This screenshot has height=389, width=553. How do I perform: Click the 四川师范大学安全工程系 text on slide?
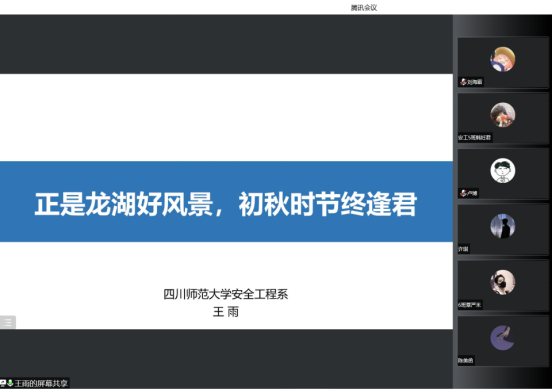coord(226,294)
